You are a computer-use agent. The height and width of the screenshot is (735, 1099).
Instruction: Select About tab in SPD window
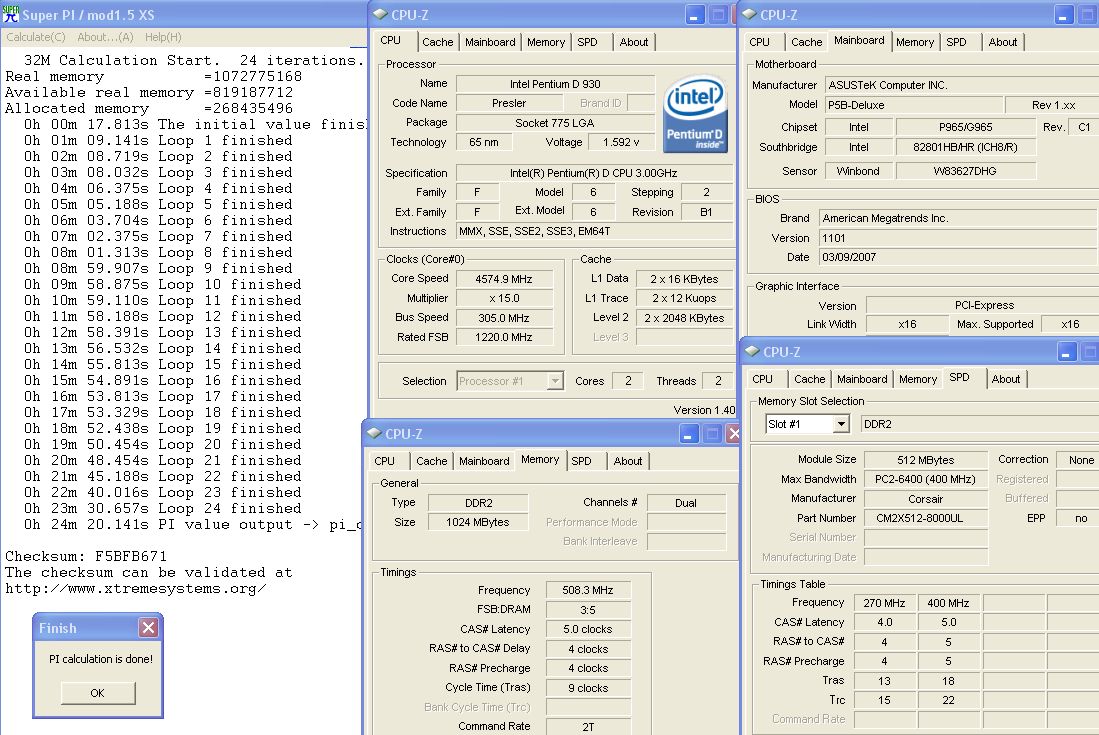pyautogui.click(x=1006, y=379)
